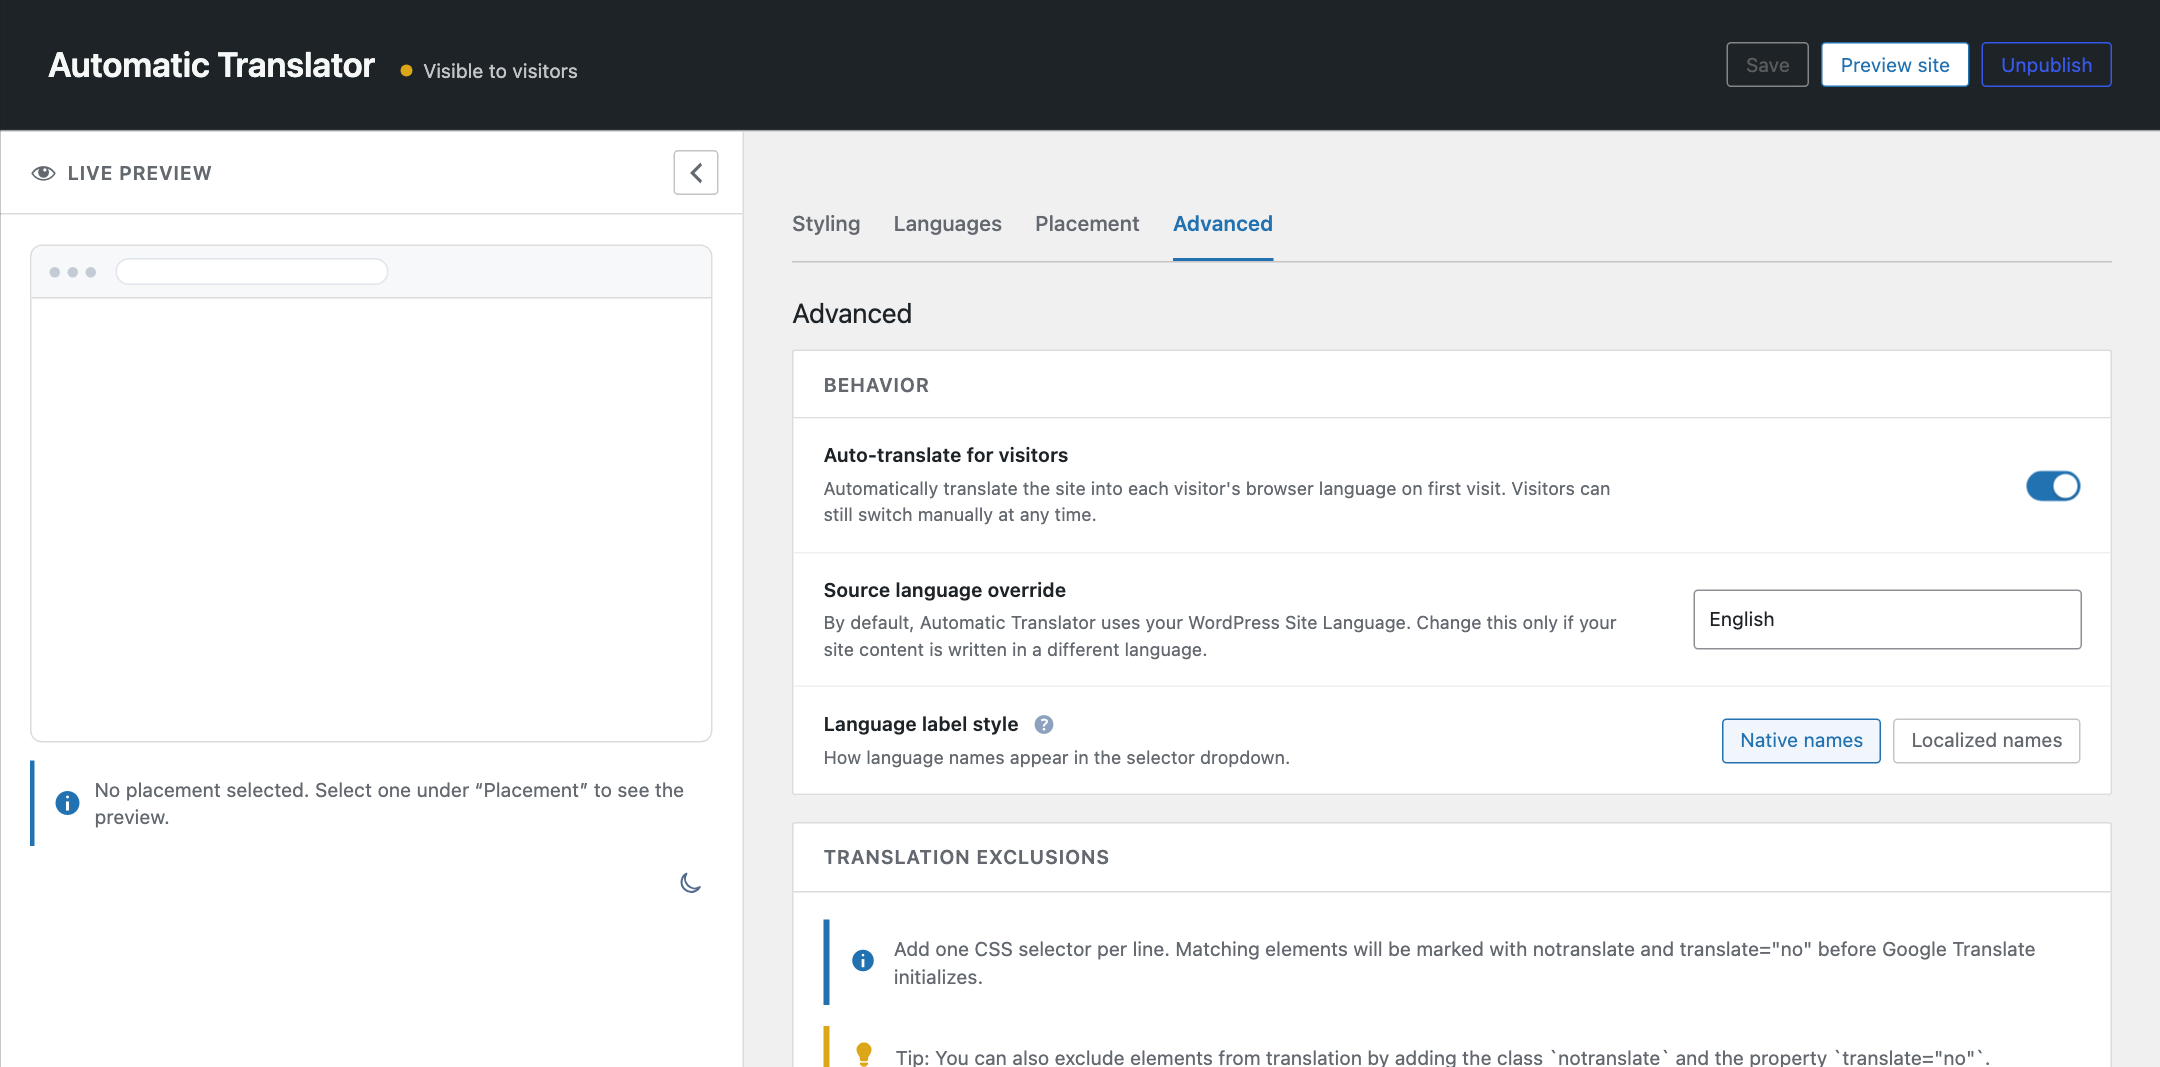Screen dimensions: 2160x1067
Task: Click the lightbulb tip icon
Action: 864,1054
